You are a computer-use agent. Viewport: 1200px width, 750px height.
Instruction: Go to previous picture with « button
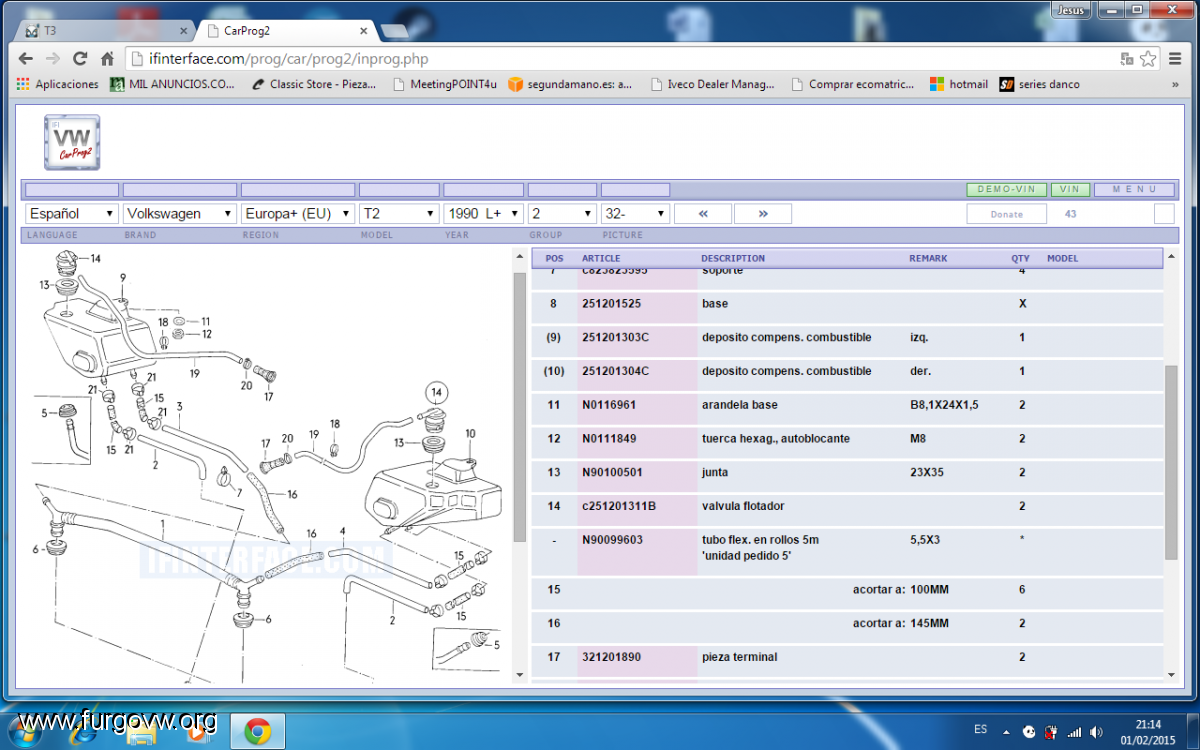pyautogui.click(x=703, y=213)
